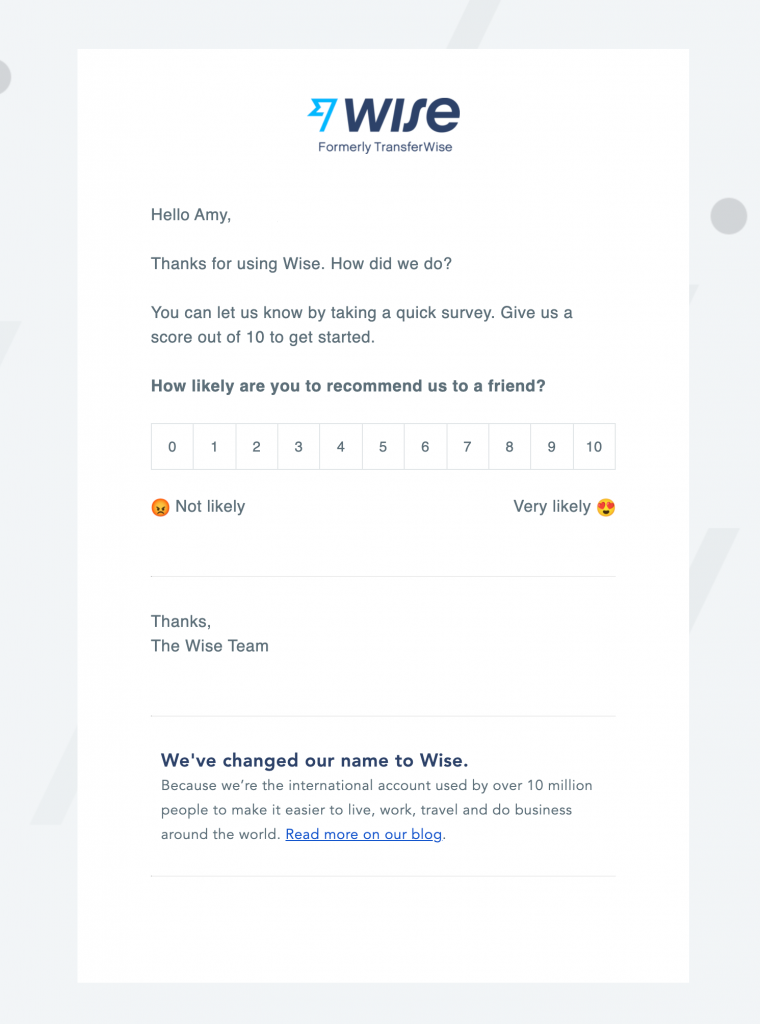Pick rating 3 in the scale
760x1024 pixels.
(x=298, y=447)
